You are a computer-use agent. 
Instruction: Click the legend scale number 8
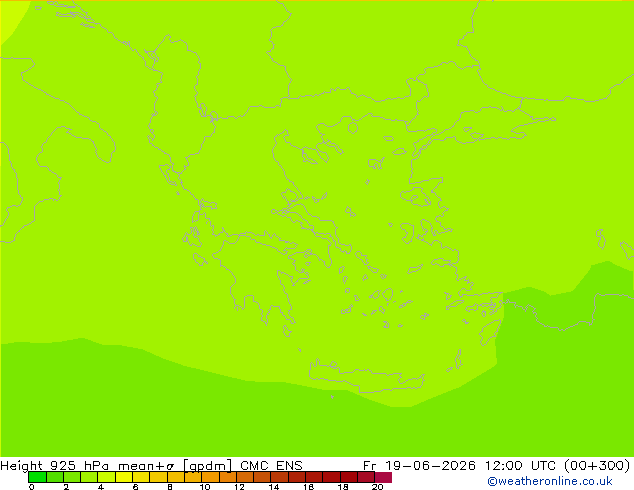click(x=170, y=487)
